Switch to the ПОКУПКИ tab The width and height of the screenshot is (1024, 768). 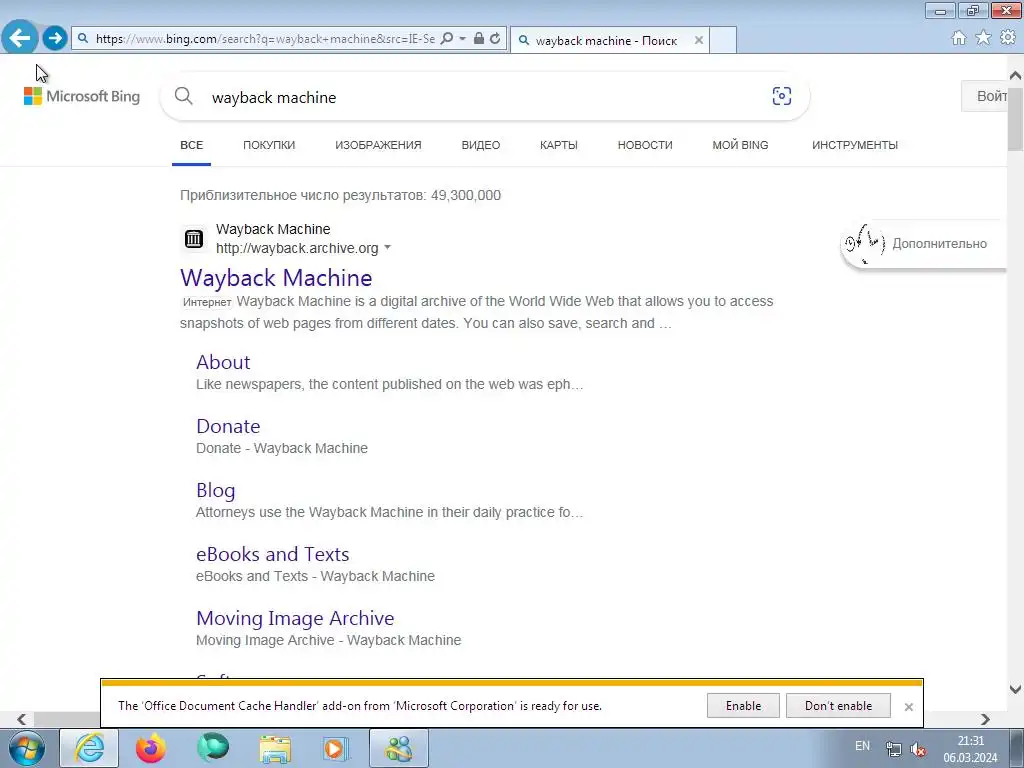pyautogui.click(x=269, y=145)
